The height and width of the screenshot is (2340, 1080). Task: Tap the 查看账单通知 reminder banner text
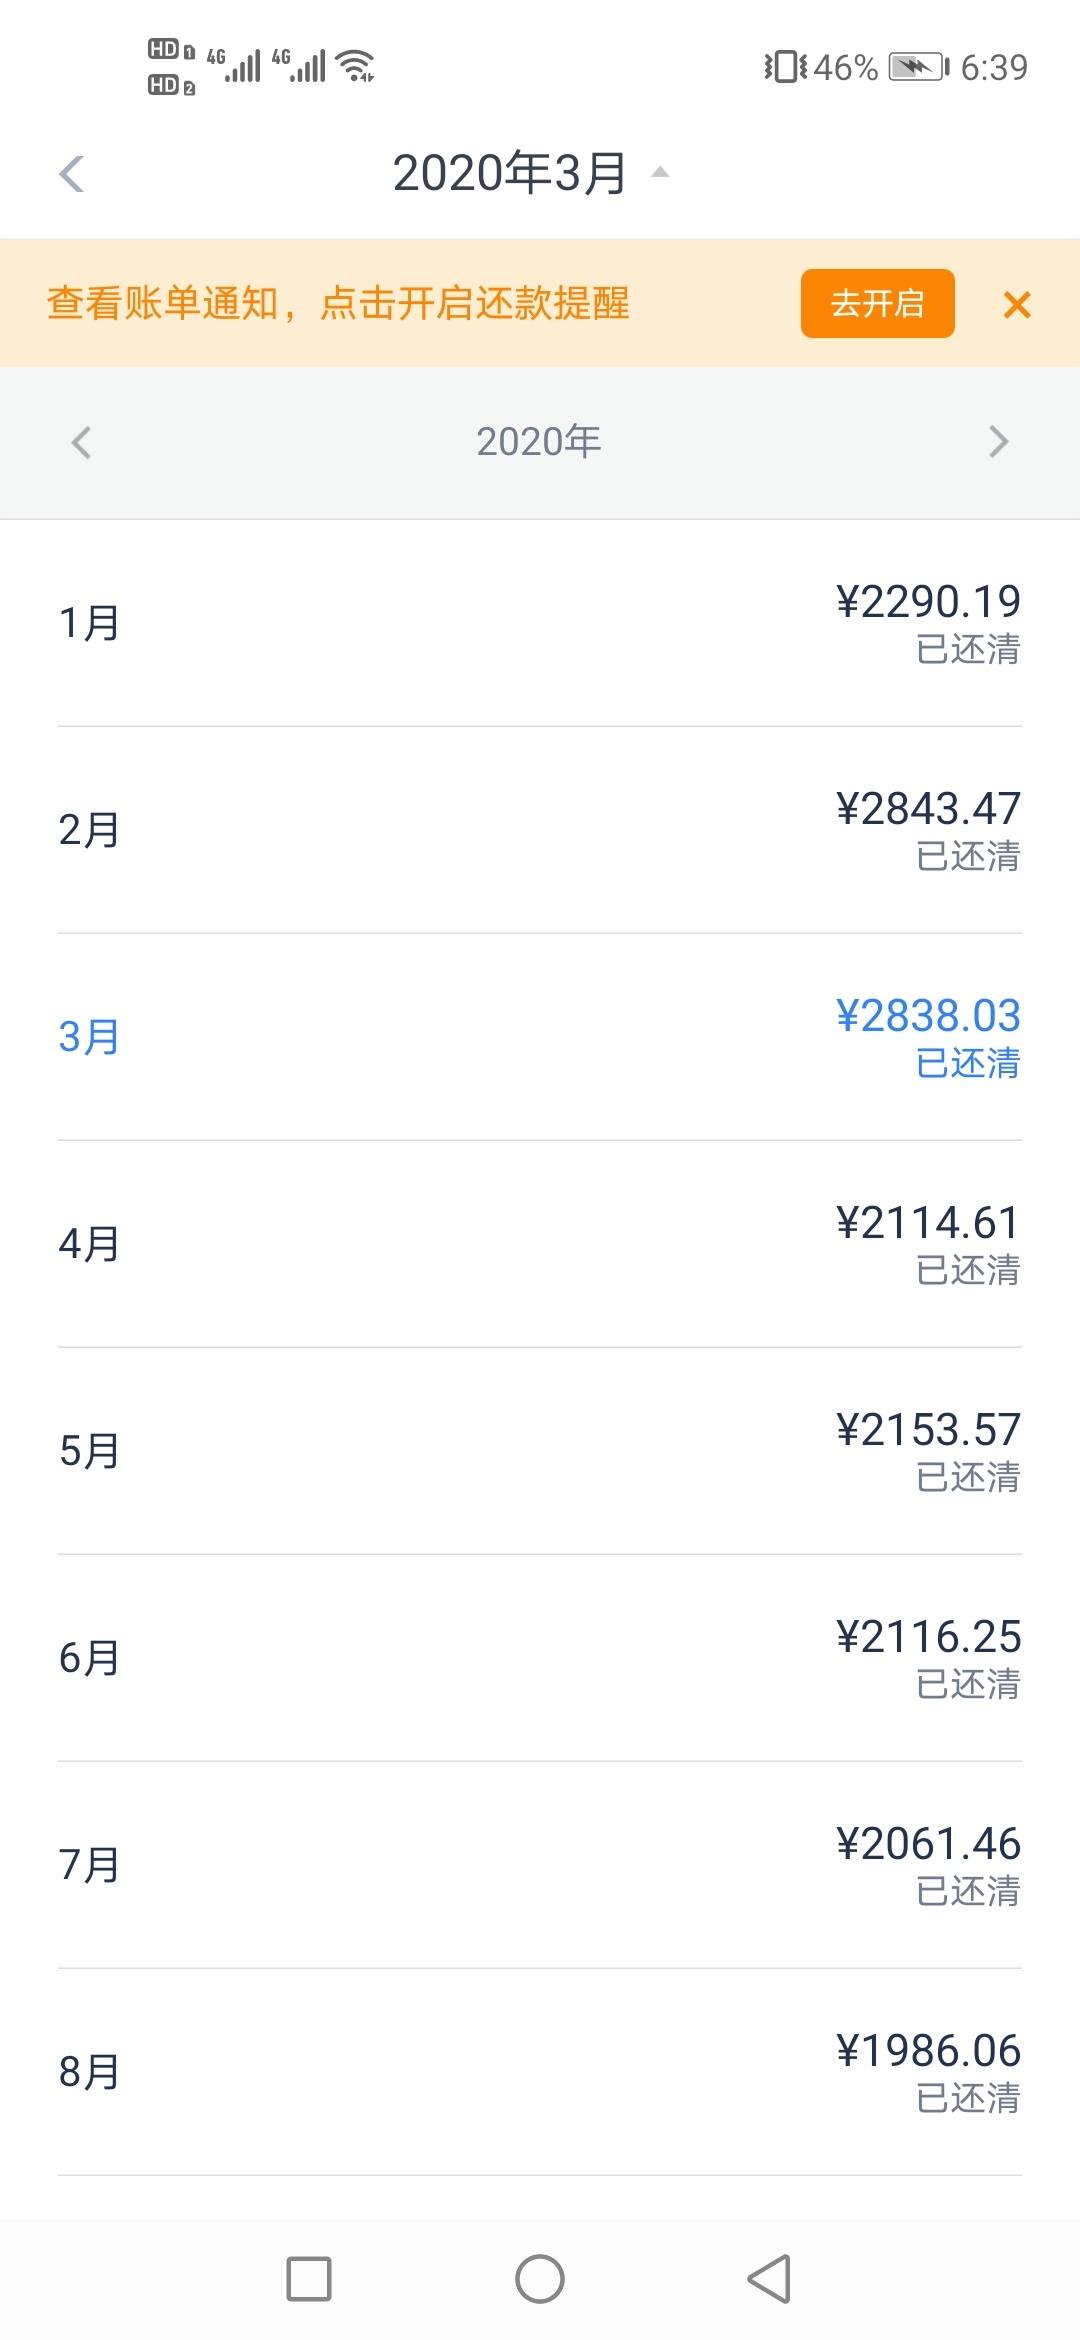pos(338,303)
